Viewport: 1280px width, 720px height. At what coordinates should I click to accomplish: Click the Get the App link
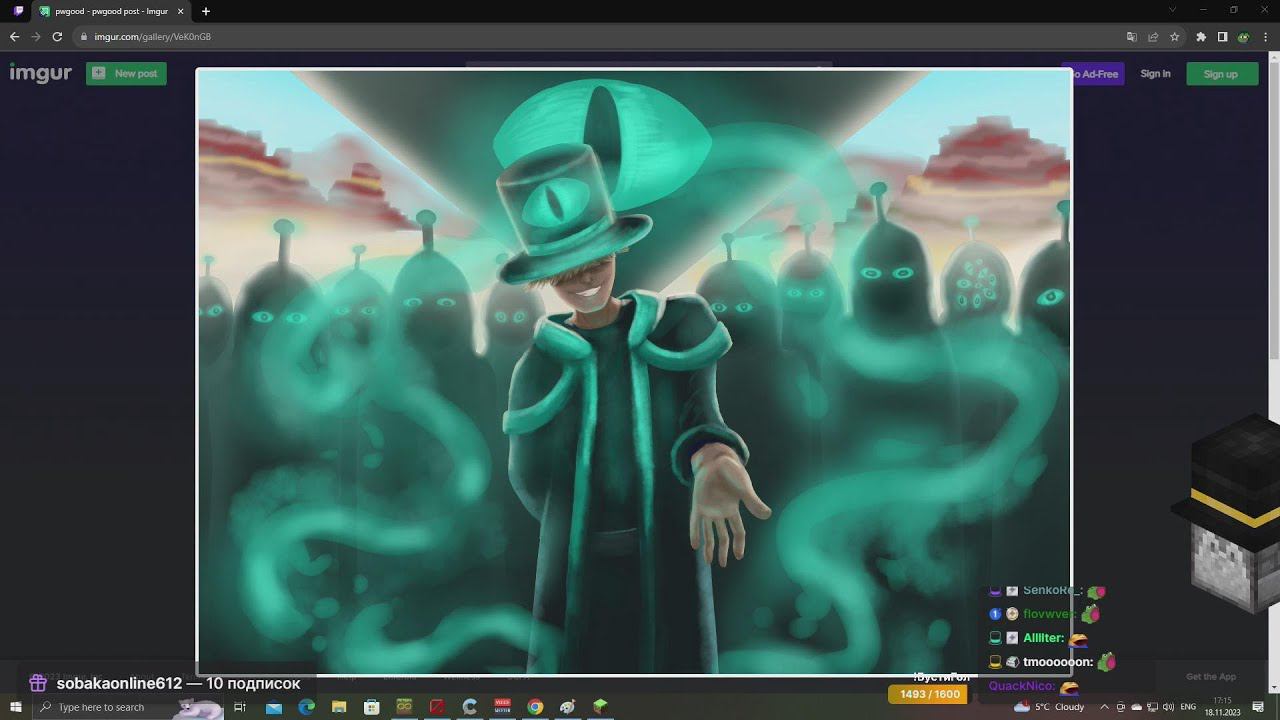(x=1211, y=677)
